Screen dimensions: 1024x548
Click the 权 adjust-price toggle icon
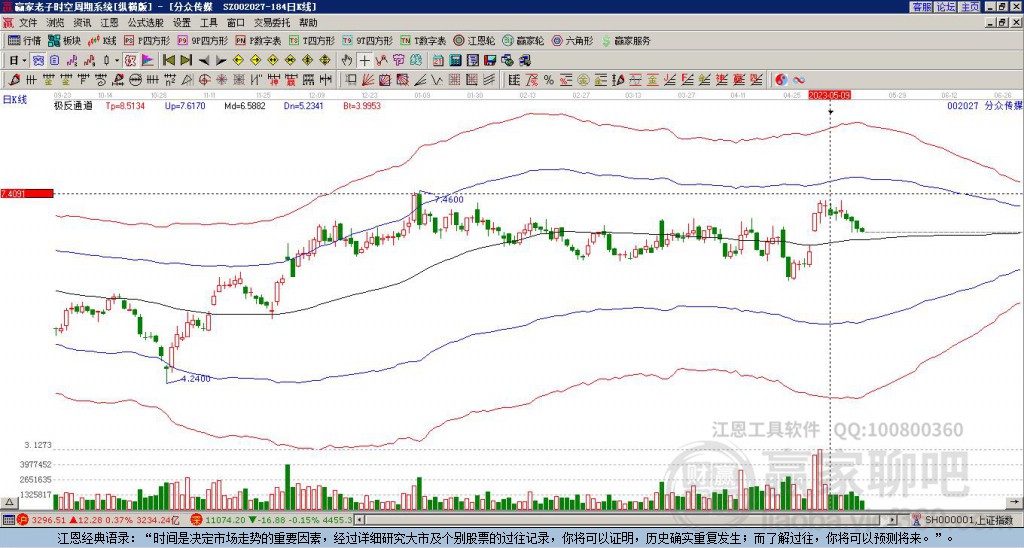[130, 60]
